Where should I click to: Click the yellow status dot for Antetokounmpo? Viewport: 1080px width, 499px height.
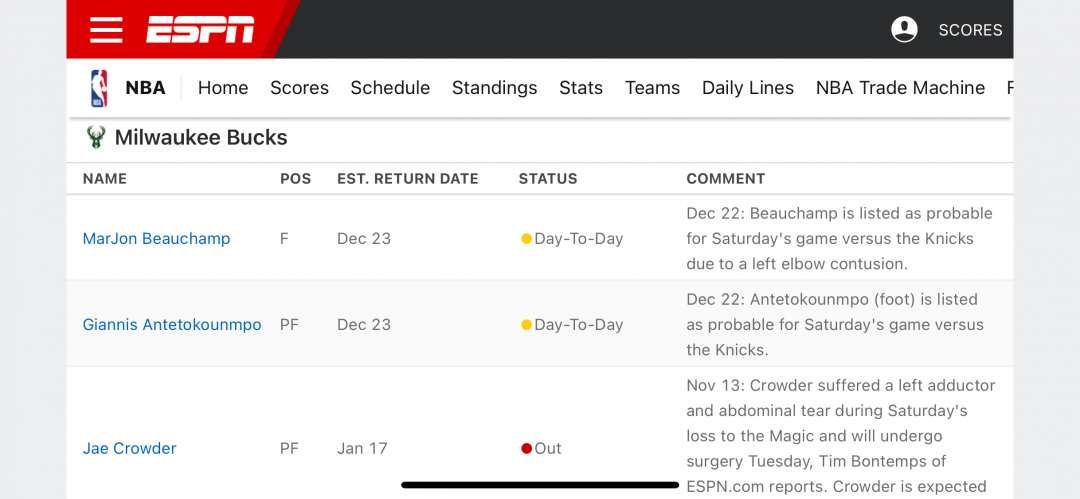(526, 325)
